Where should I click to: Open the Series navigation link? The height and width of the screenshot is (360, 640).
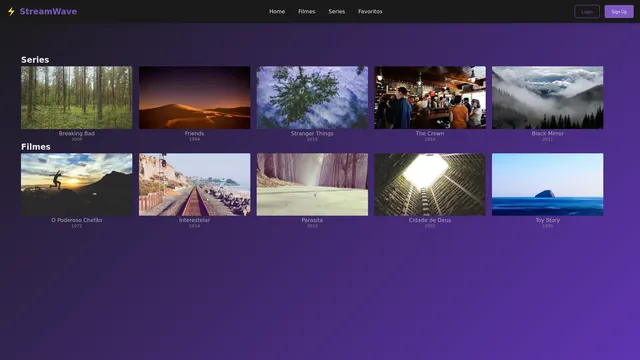(337, 11)
